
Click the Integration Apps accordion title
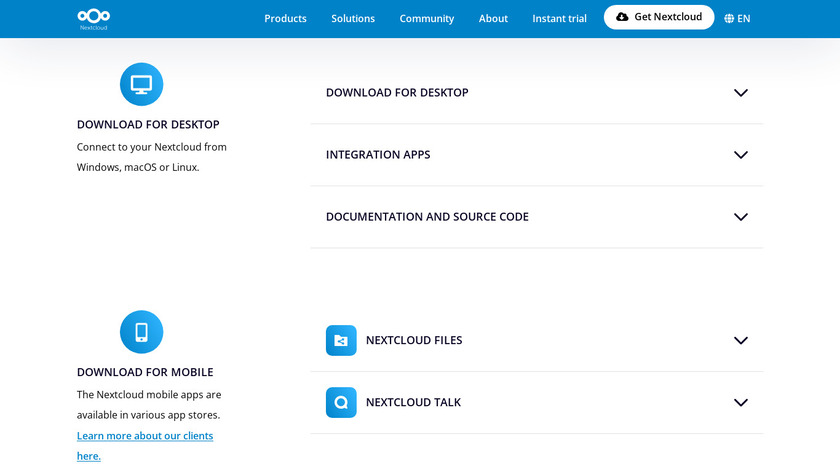(x=378, y=155)
